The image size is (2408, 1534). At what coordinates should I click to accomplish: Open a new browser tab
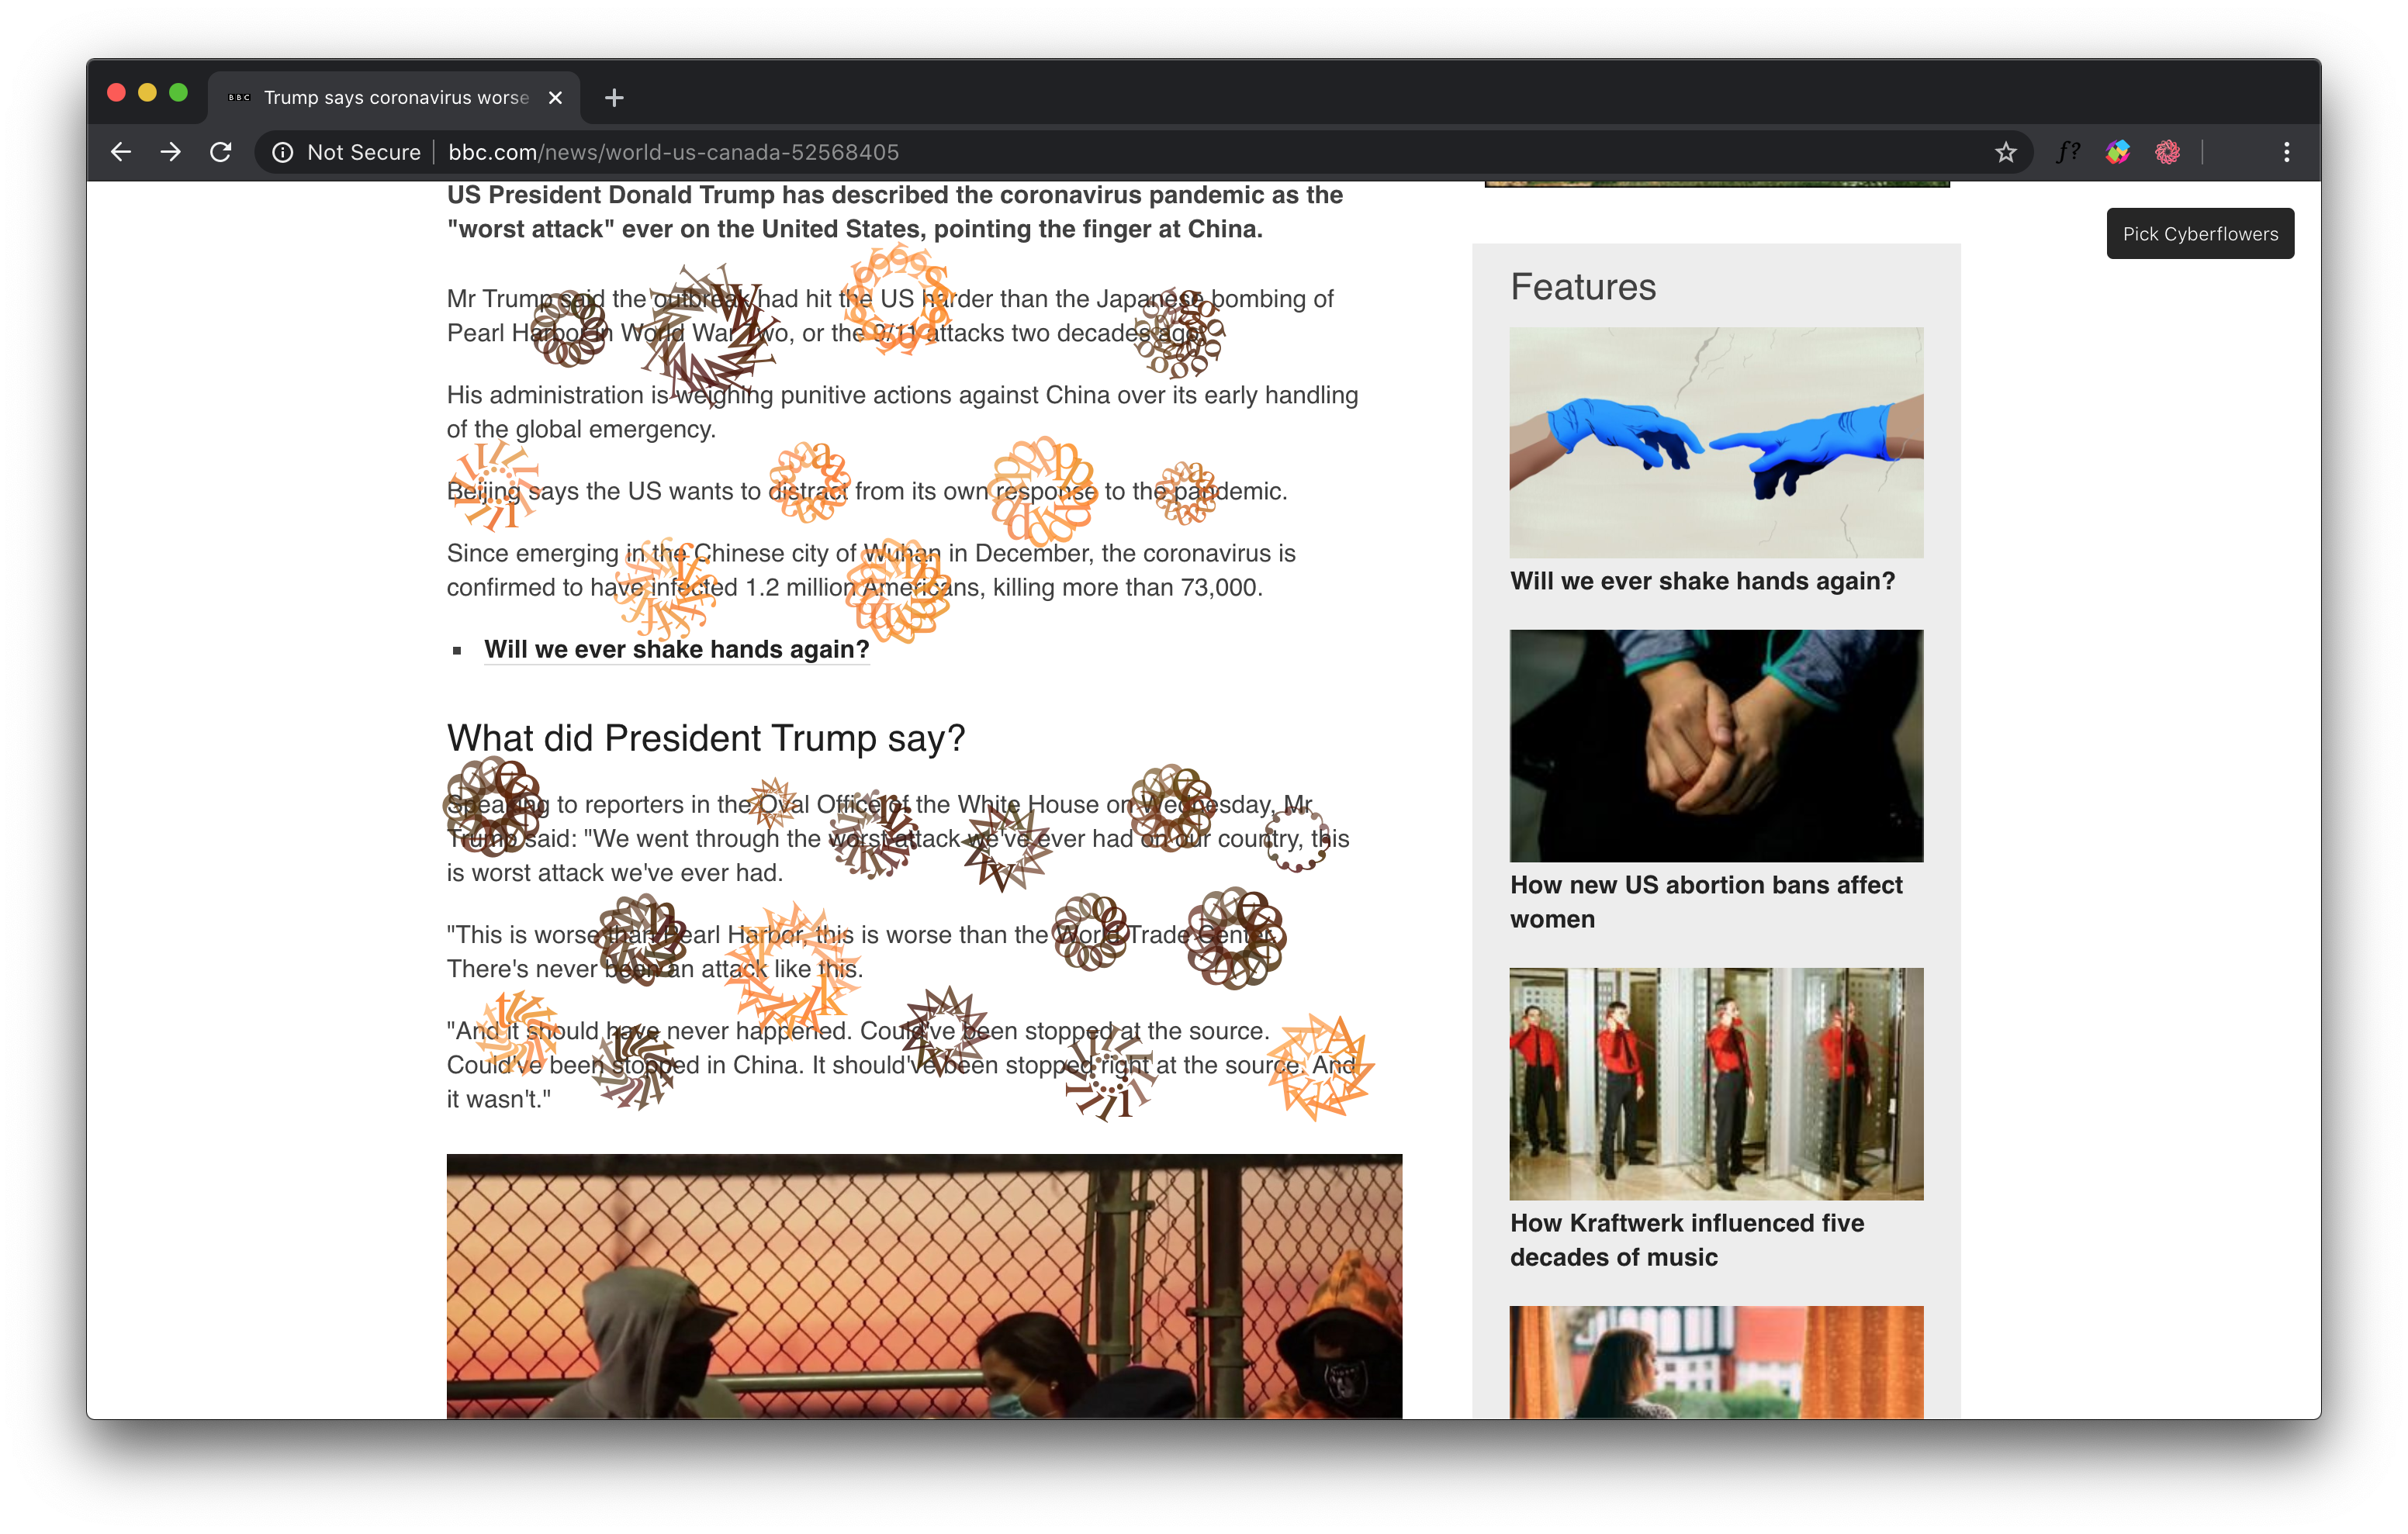coord(614,97)
